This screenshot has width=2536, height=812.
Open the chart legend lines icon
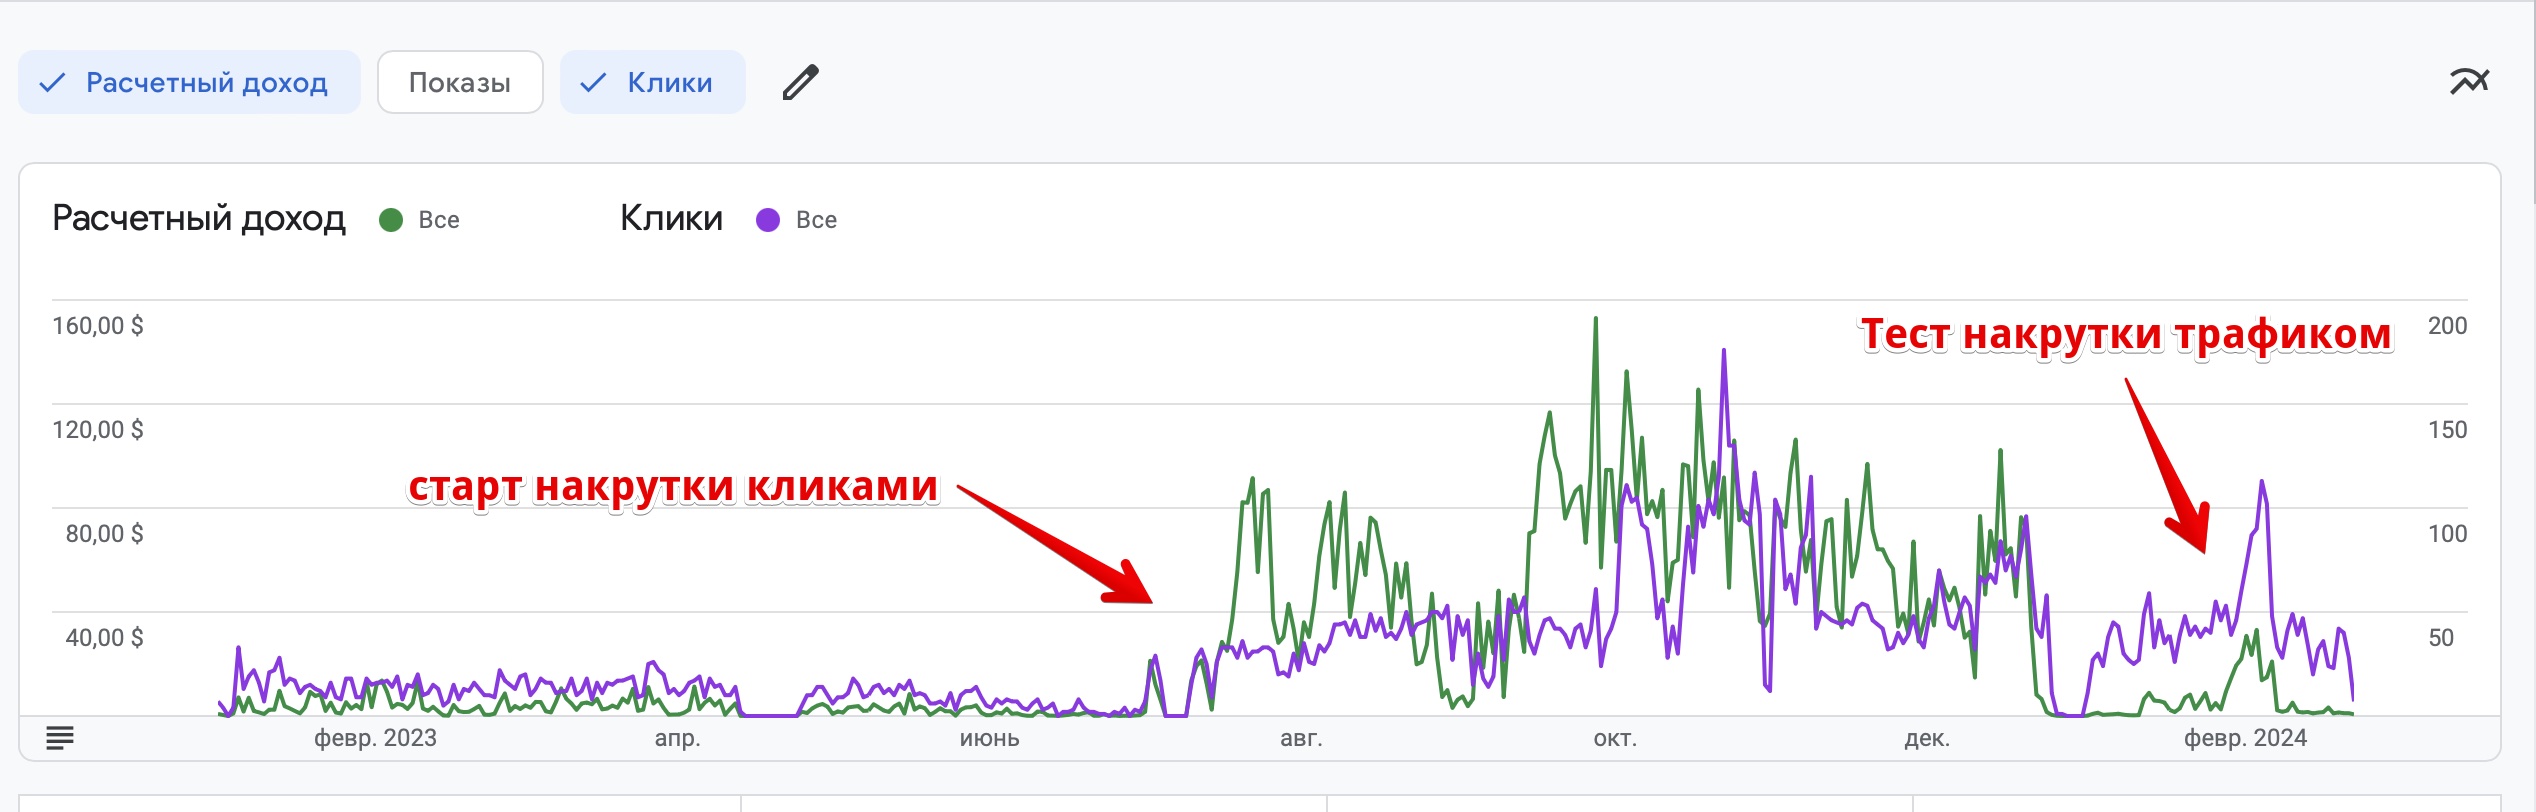[x=60, y=738]
